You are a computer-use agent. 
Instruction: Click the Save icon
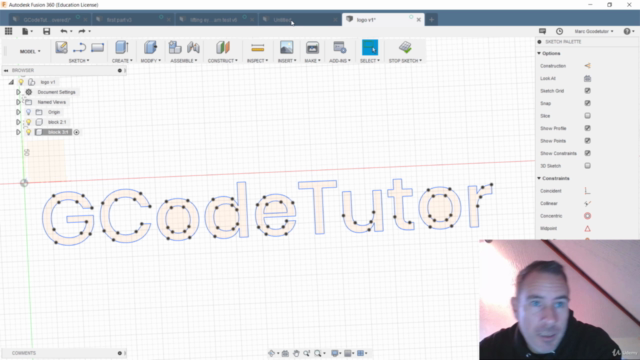click(47, 31)
